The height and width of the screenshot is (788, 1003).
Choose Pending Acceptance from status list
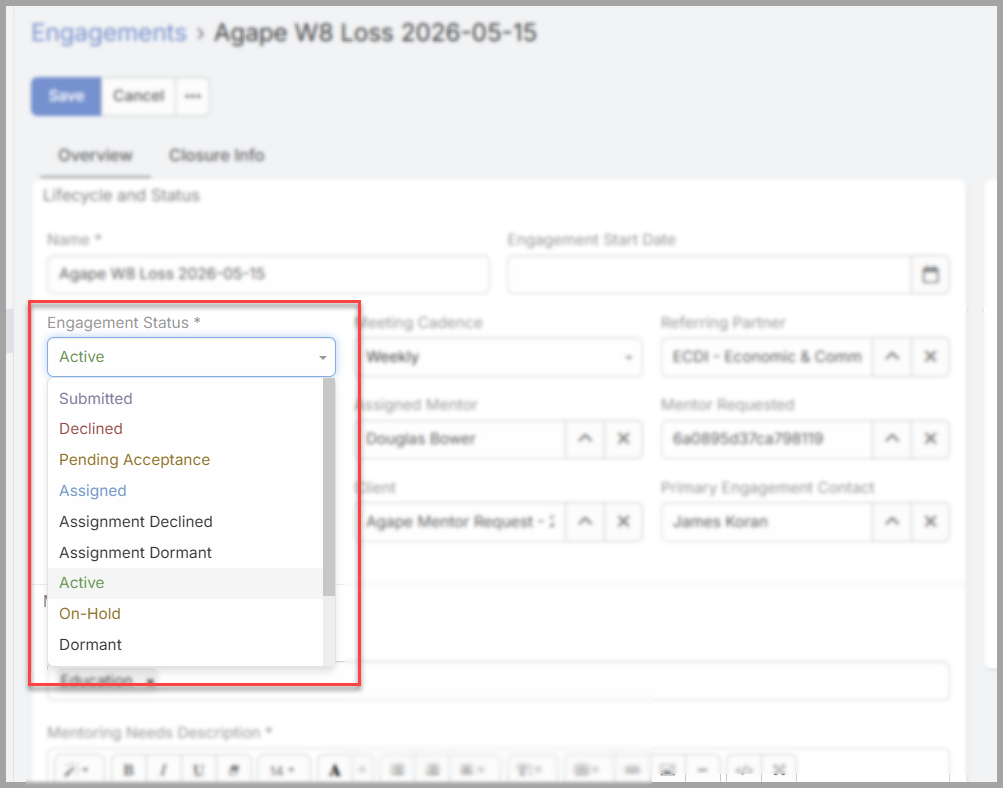(186, 460)
